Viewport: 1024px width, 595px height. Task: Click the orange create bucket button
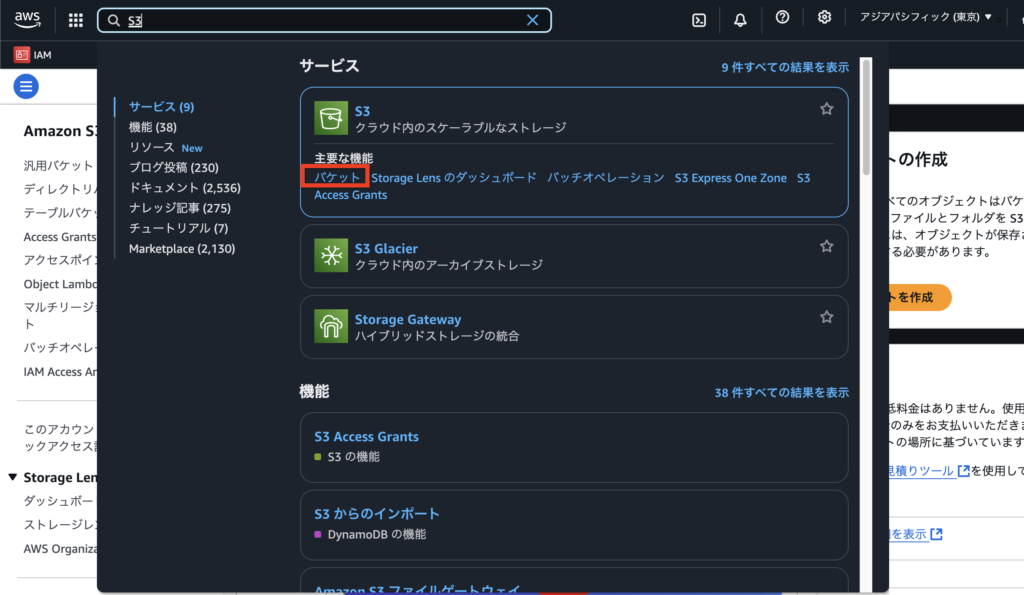tap(920, 298)
